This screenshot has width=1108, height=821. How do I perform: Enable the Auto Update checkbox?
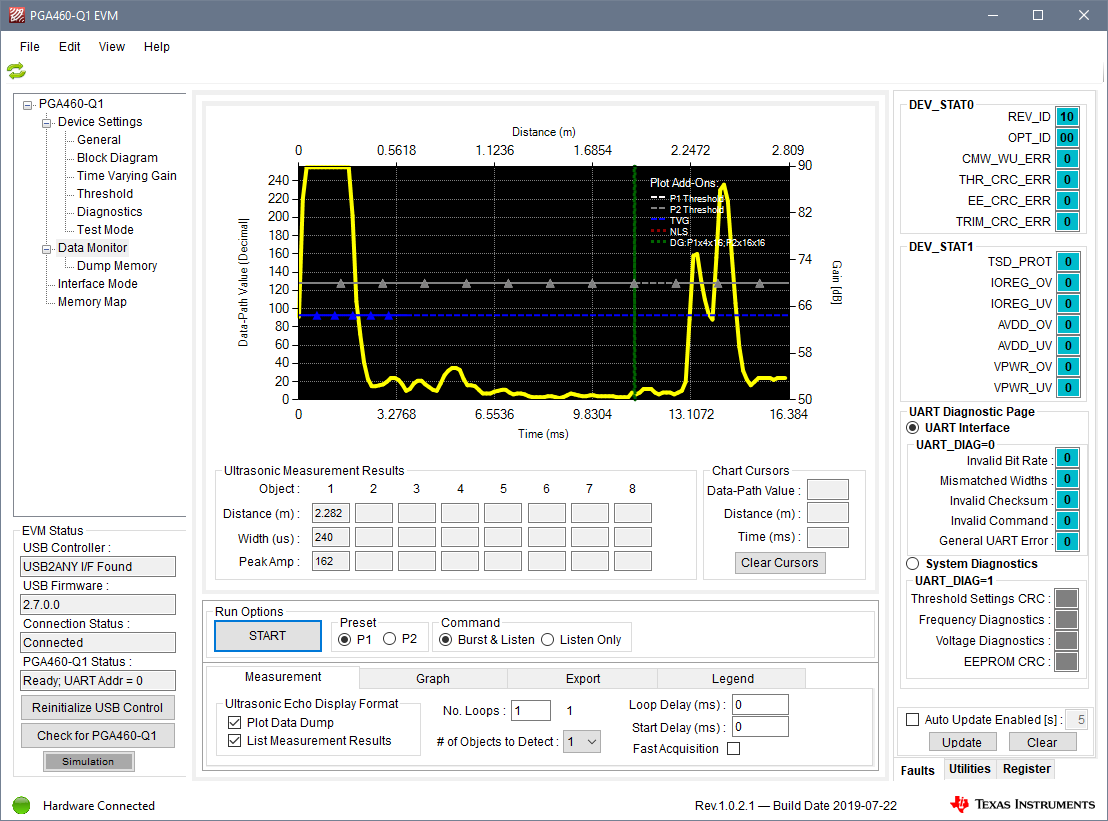click(x=913, y=719)
